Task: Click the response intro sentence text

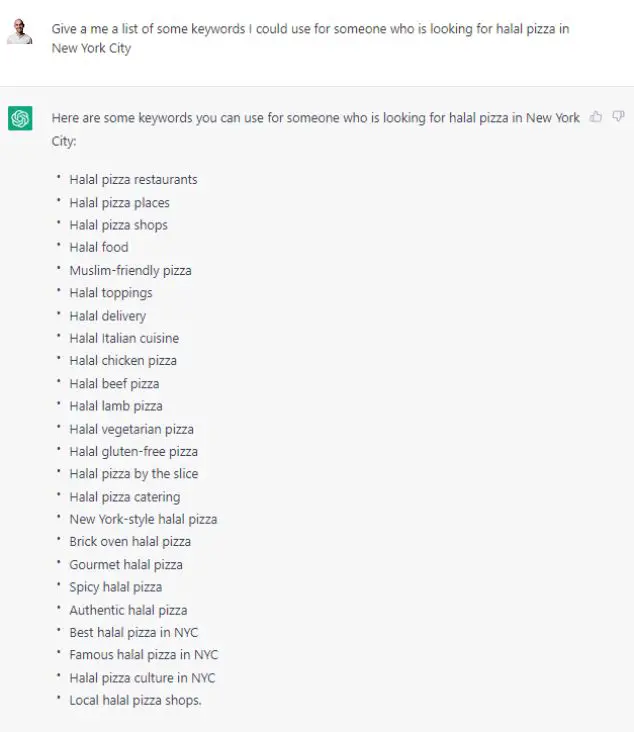Action: [x=316, y=129]
